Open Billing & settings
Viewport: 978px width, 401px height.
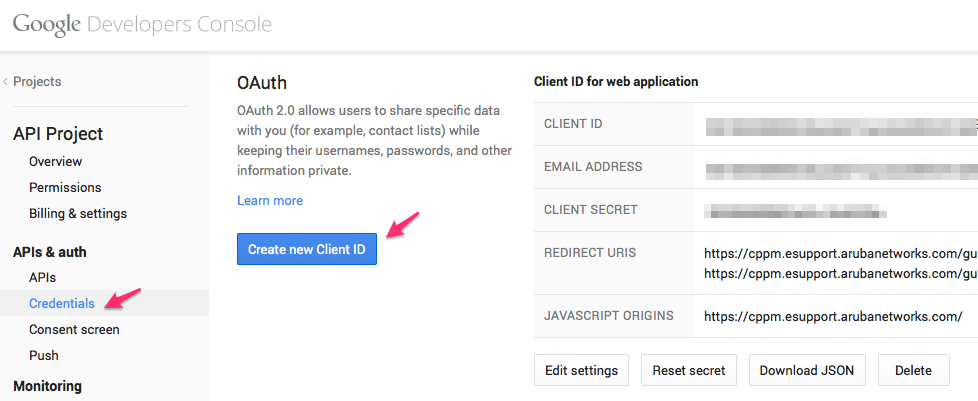click(x=78, y=213)
